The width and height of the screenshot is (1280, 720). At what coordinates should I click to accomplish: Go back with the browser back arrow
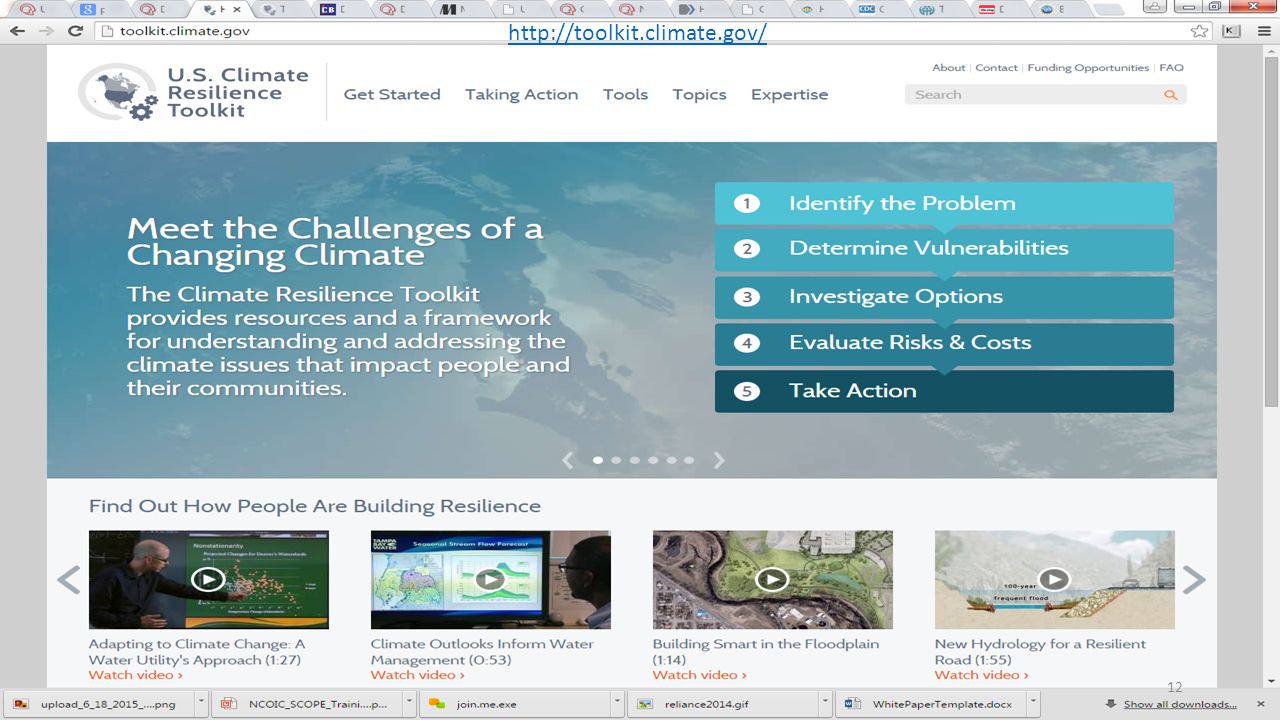pos(17,31)
